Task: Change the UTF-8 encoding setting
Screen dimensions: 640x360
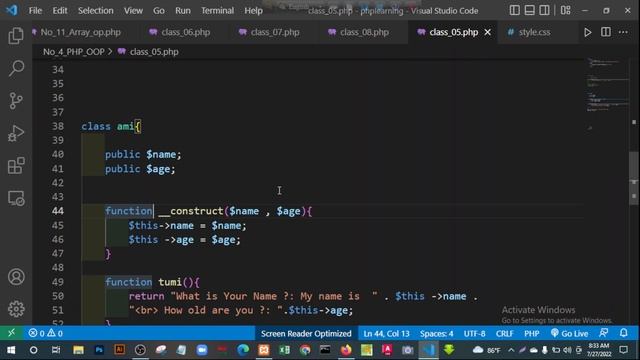Action: (474, 333)
